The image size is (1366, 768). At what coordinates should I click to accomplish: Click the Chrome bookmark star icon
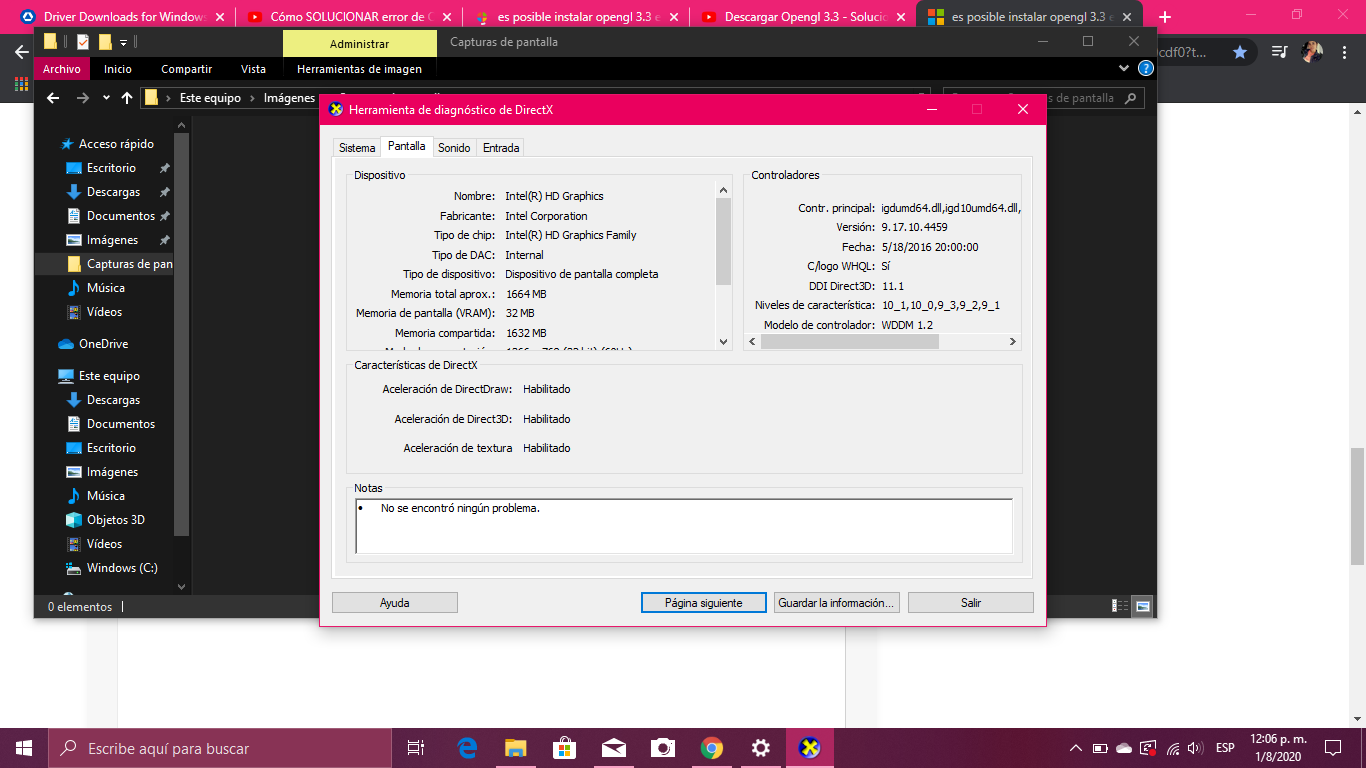(x=1240, y=52)
